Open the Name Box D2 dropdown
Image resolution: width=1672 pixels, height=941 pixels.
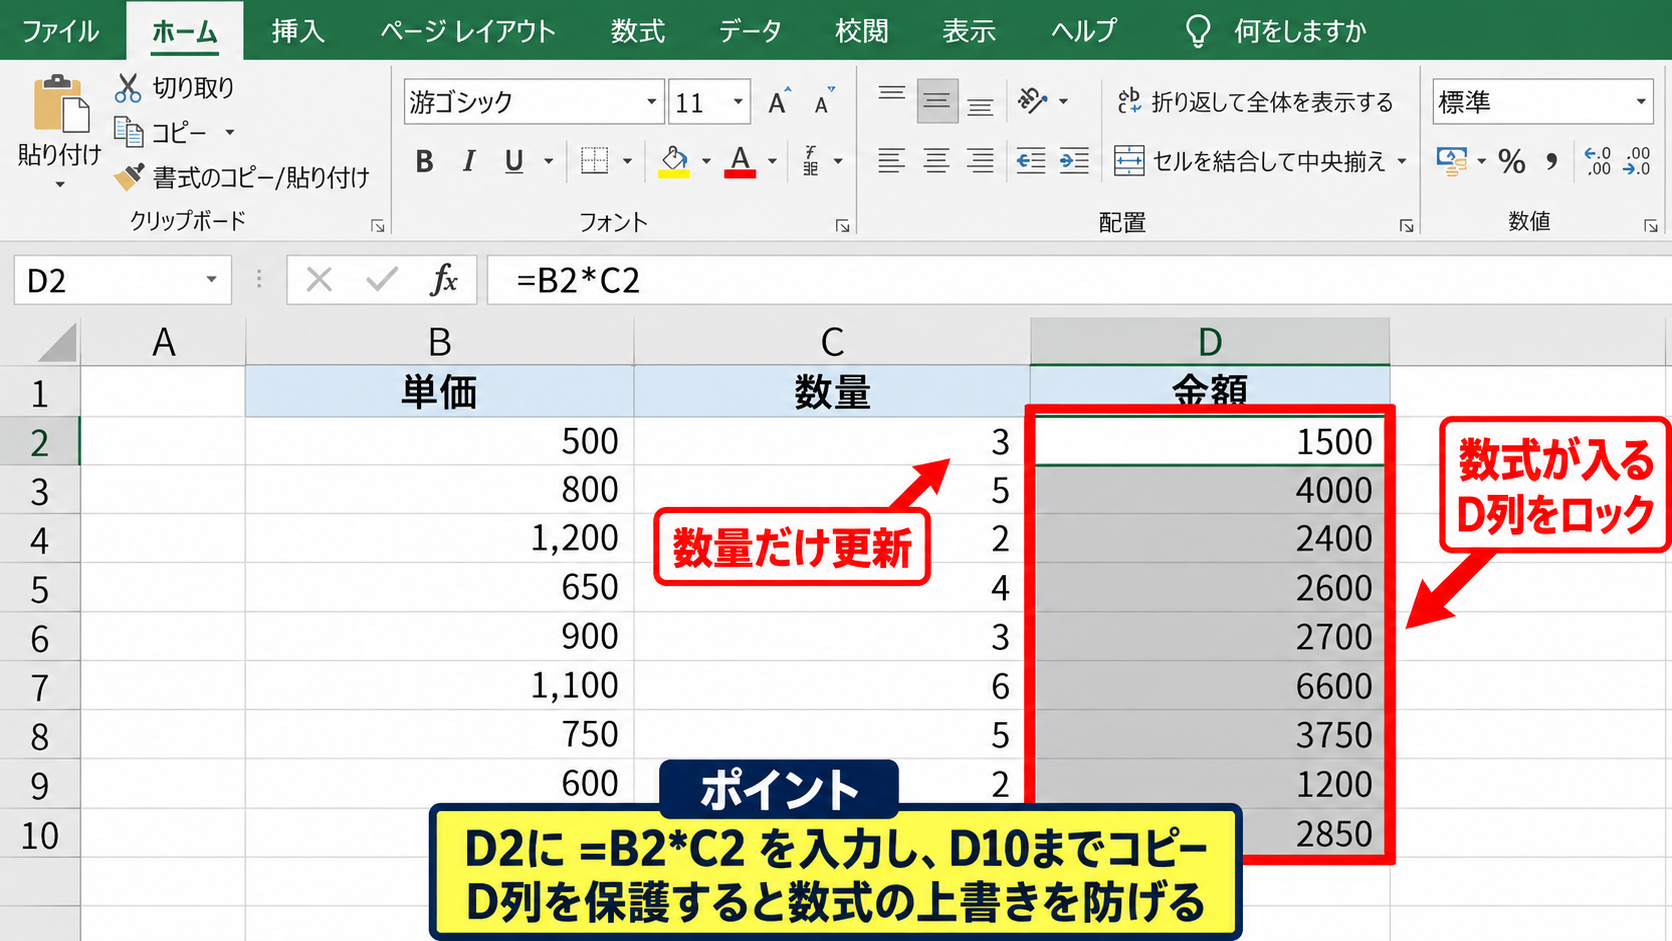coord(211,280)
